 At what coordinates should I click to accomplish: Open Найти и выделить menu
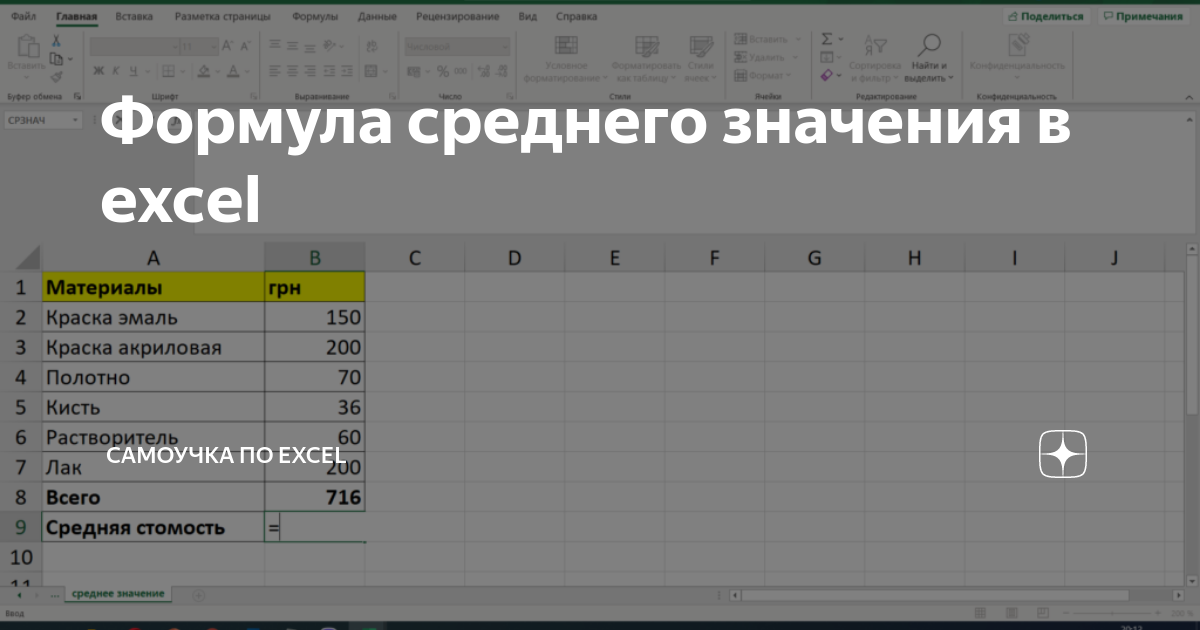pyautogui.click(x=929, y=58)
